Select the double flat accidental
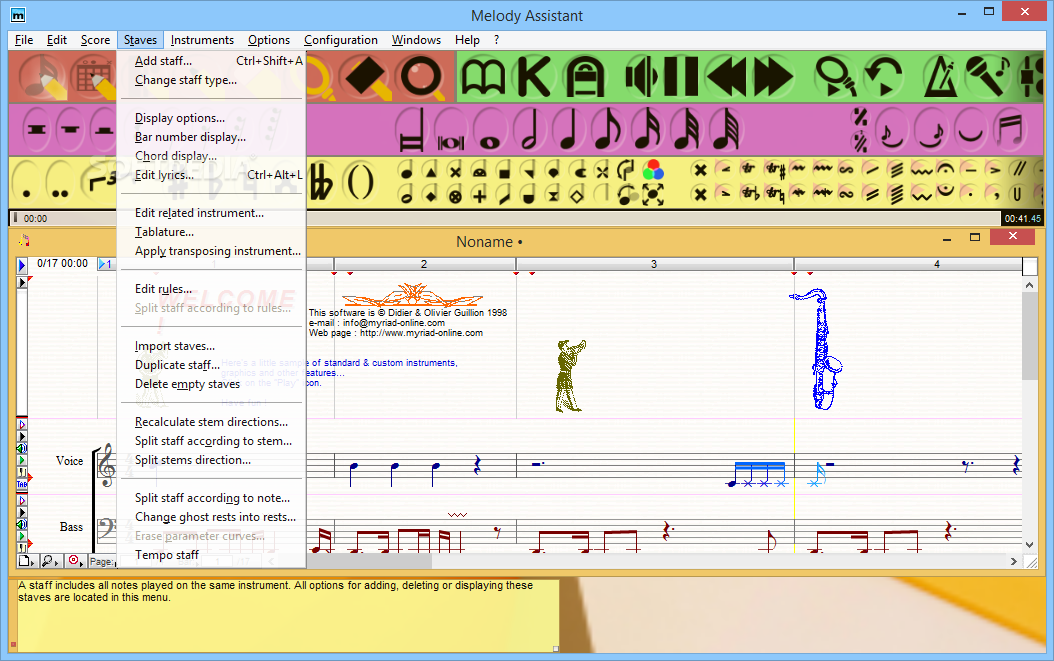This screenshot has width=1054, height=661. [321, 182]
